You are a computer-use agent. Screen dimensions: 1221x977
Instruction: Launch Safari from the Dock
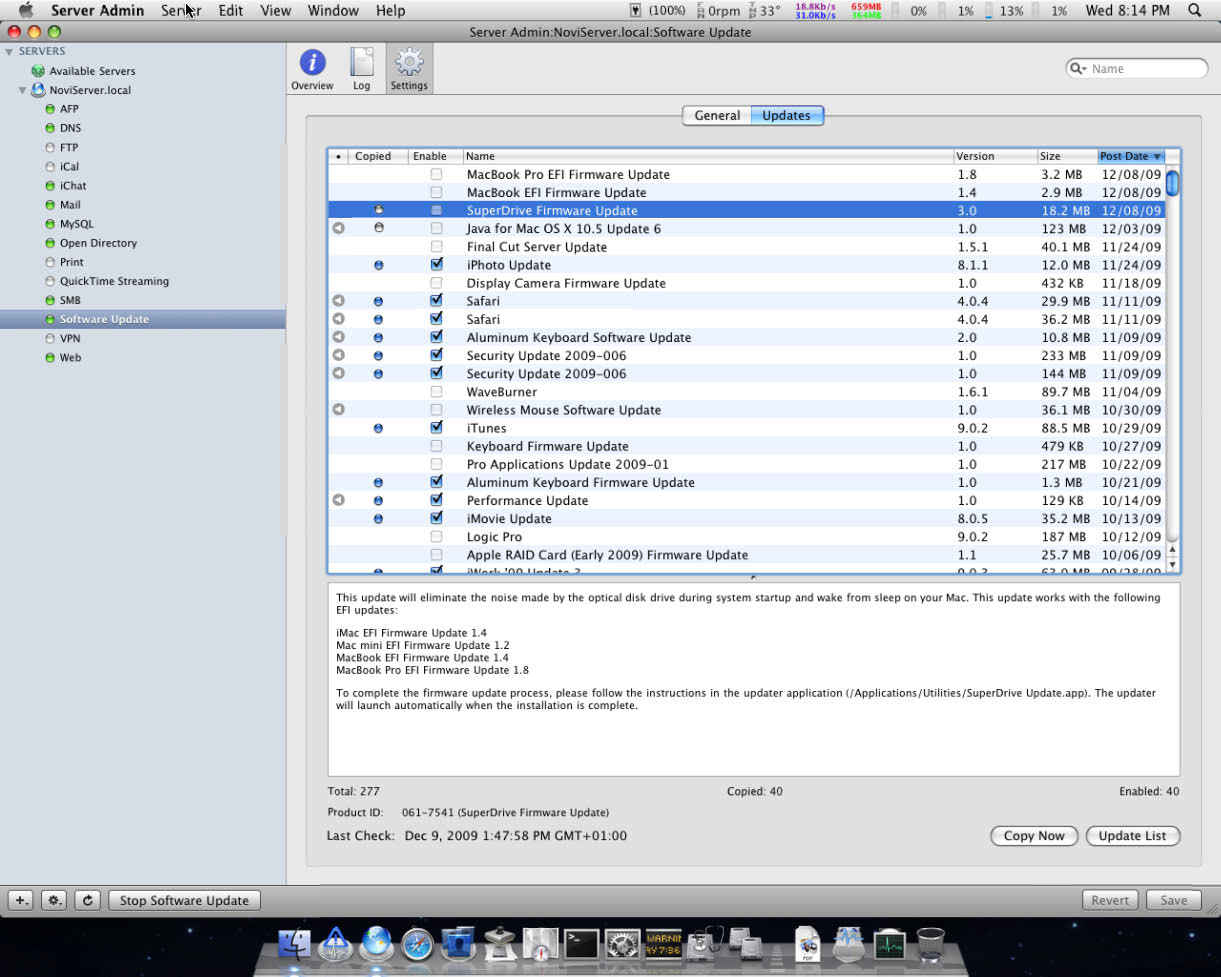(x=417, y=943)
